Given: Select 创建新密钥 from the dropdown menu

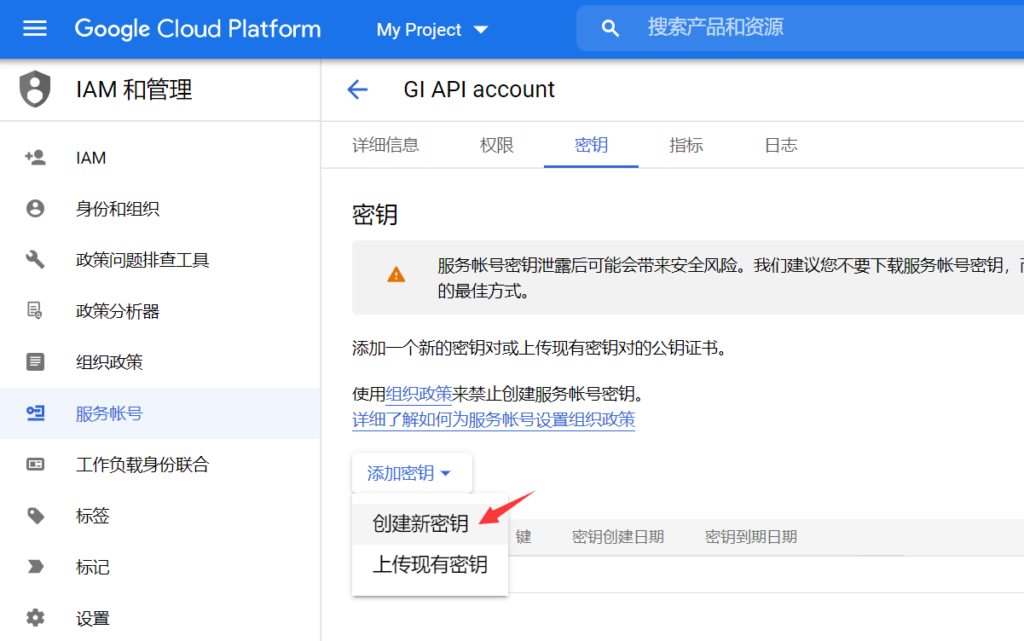Looking at the screenshot, I should [x=420, y=524].
